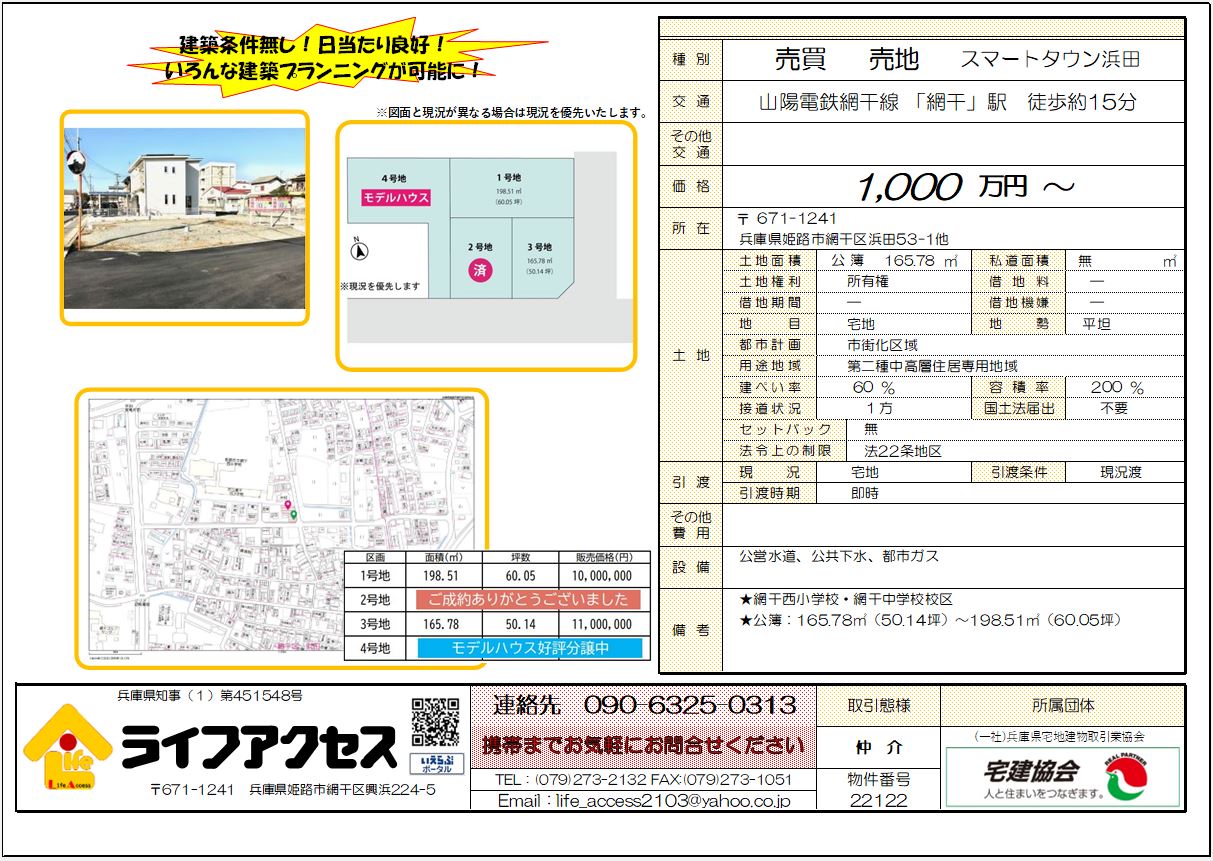1213x861 pixels.
Task: Click the pink モデルハウス label on lot 4
Action: (x=396, y=197)
